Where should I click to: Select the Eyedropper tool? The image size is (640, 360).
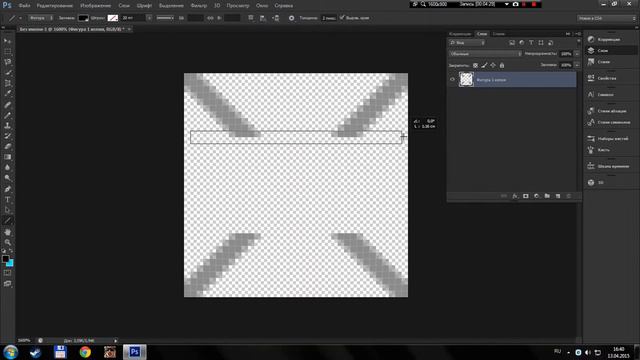7,93
